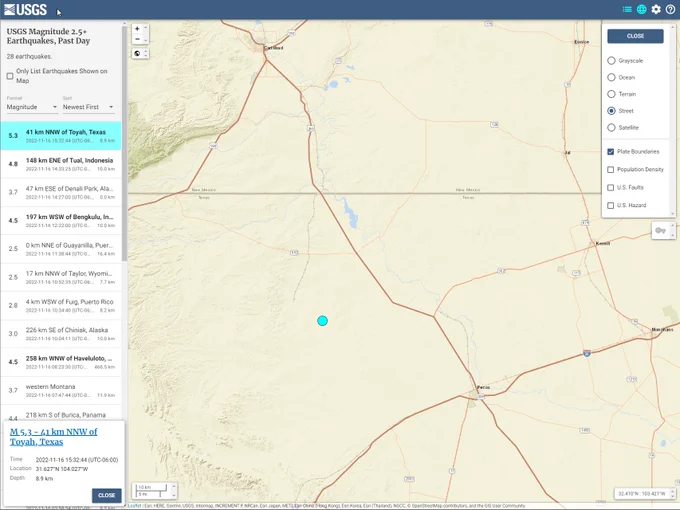The height and width of the screenshot is (510, 680).
Task: Click the Monahans city label on the map
Action: tap(662, 330)
